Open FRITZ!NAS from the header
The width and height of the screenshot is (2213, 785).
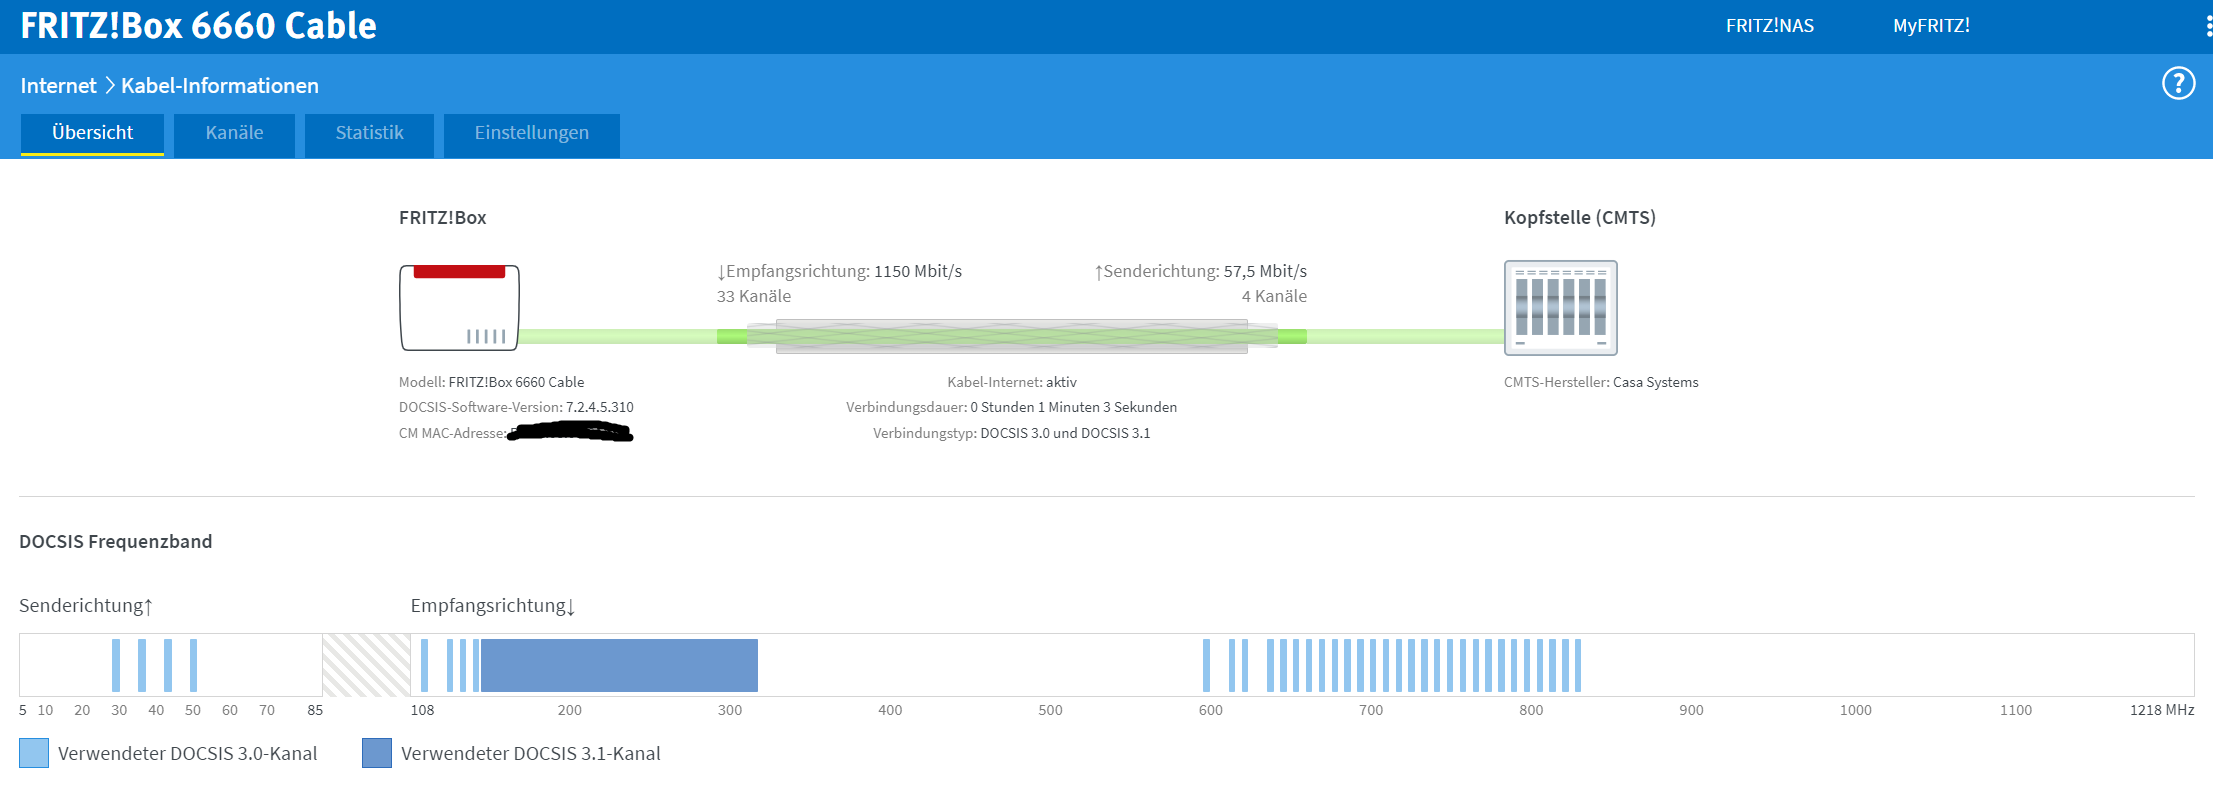click(x=1769, y=26)
